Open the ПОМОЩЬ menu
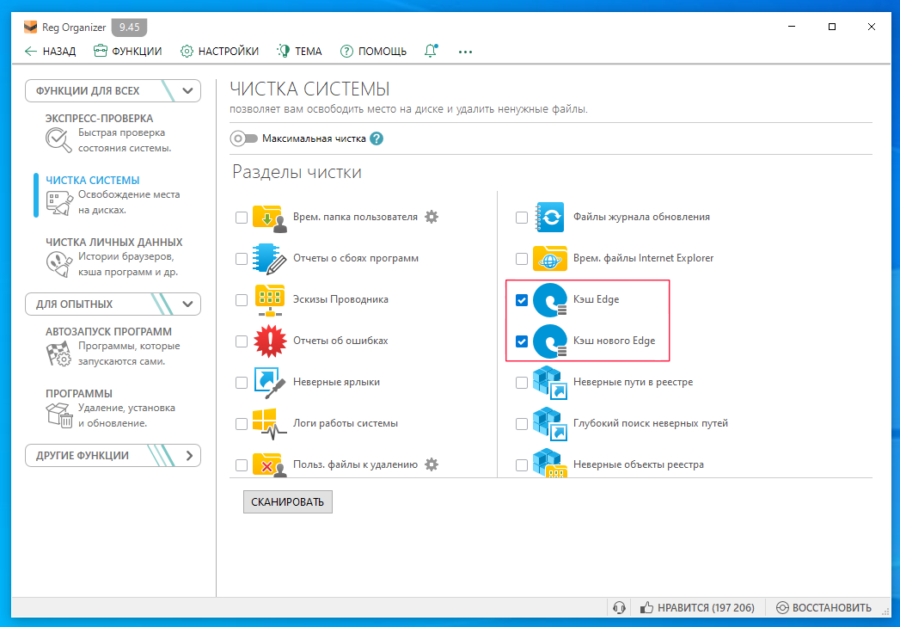 [x=373, y=51]
